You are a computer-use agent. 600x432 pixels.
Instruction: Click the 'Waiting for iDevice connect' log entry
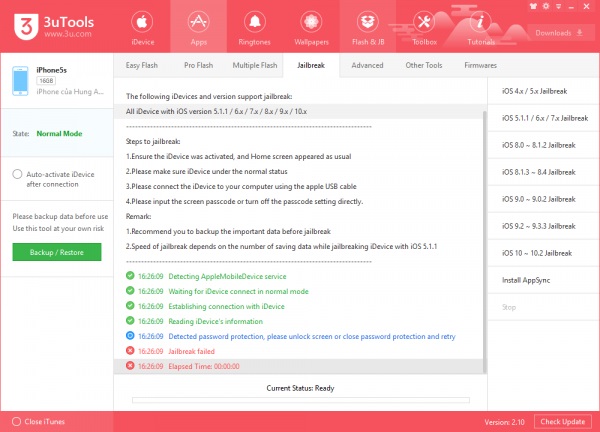238,292
